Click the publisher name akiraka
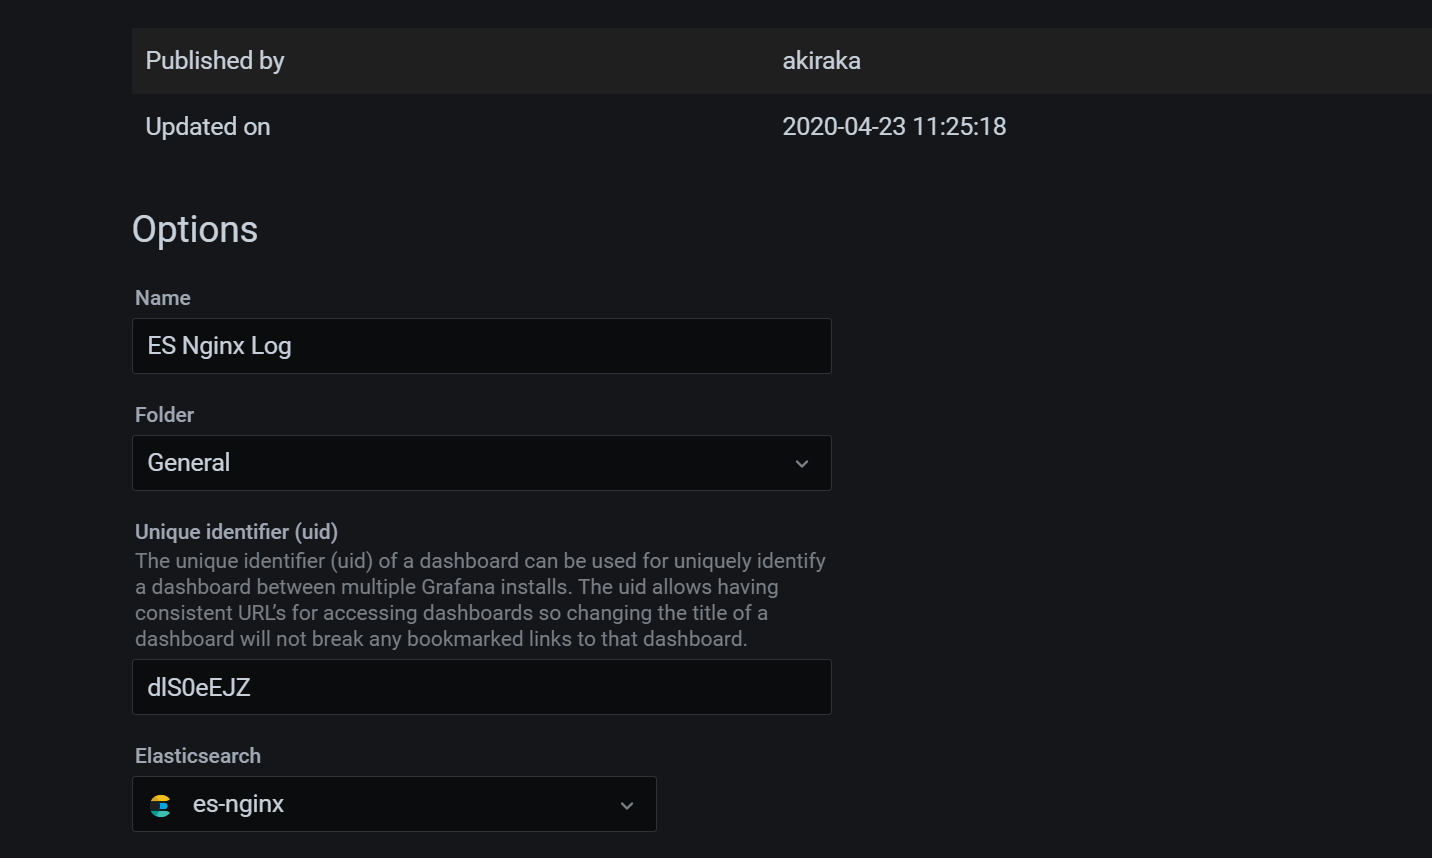 point(821,61)
